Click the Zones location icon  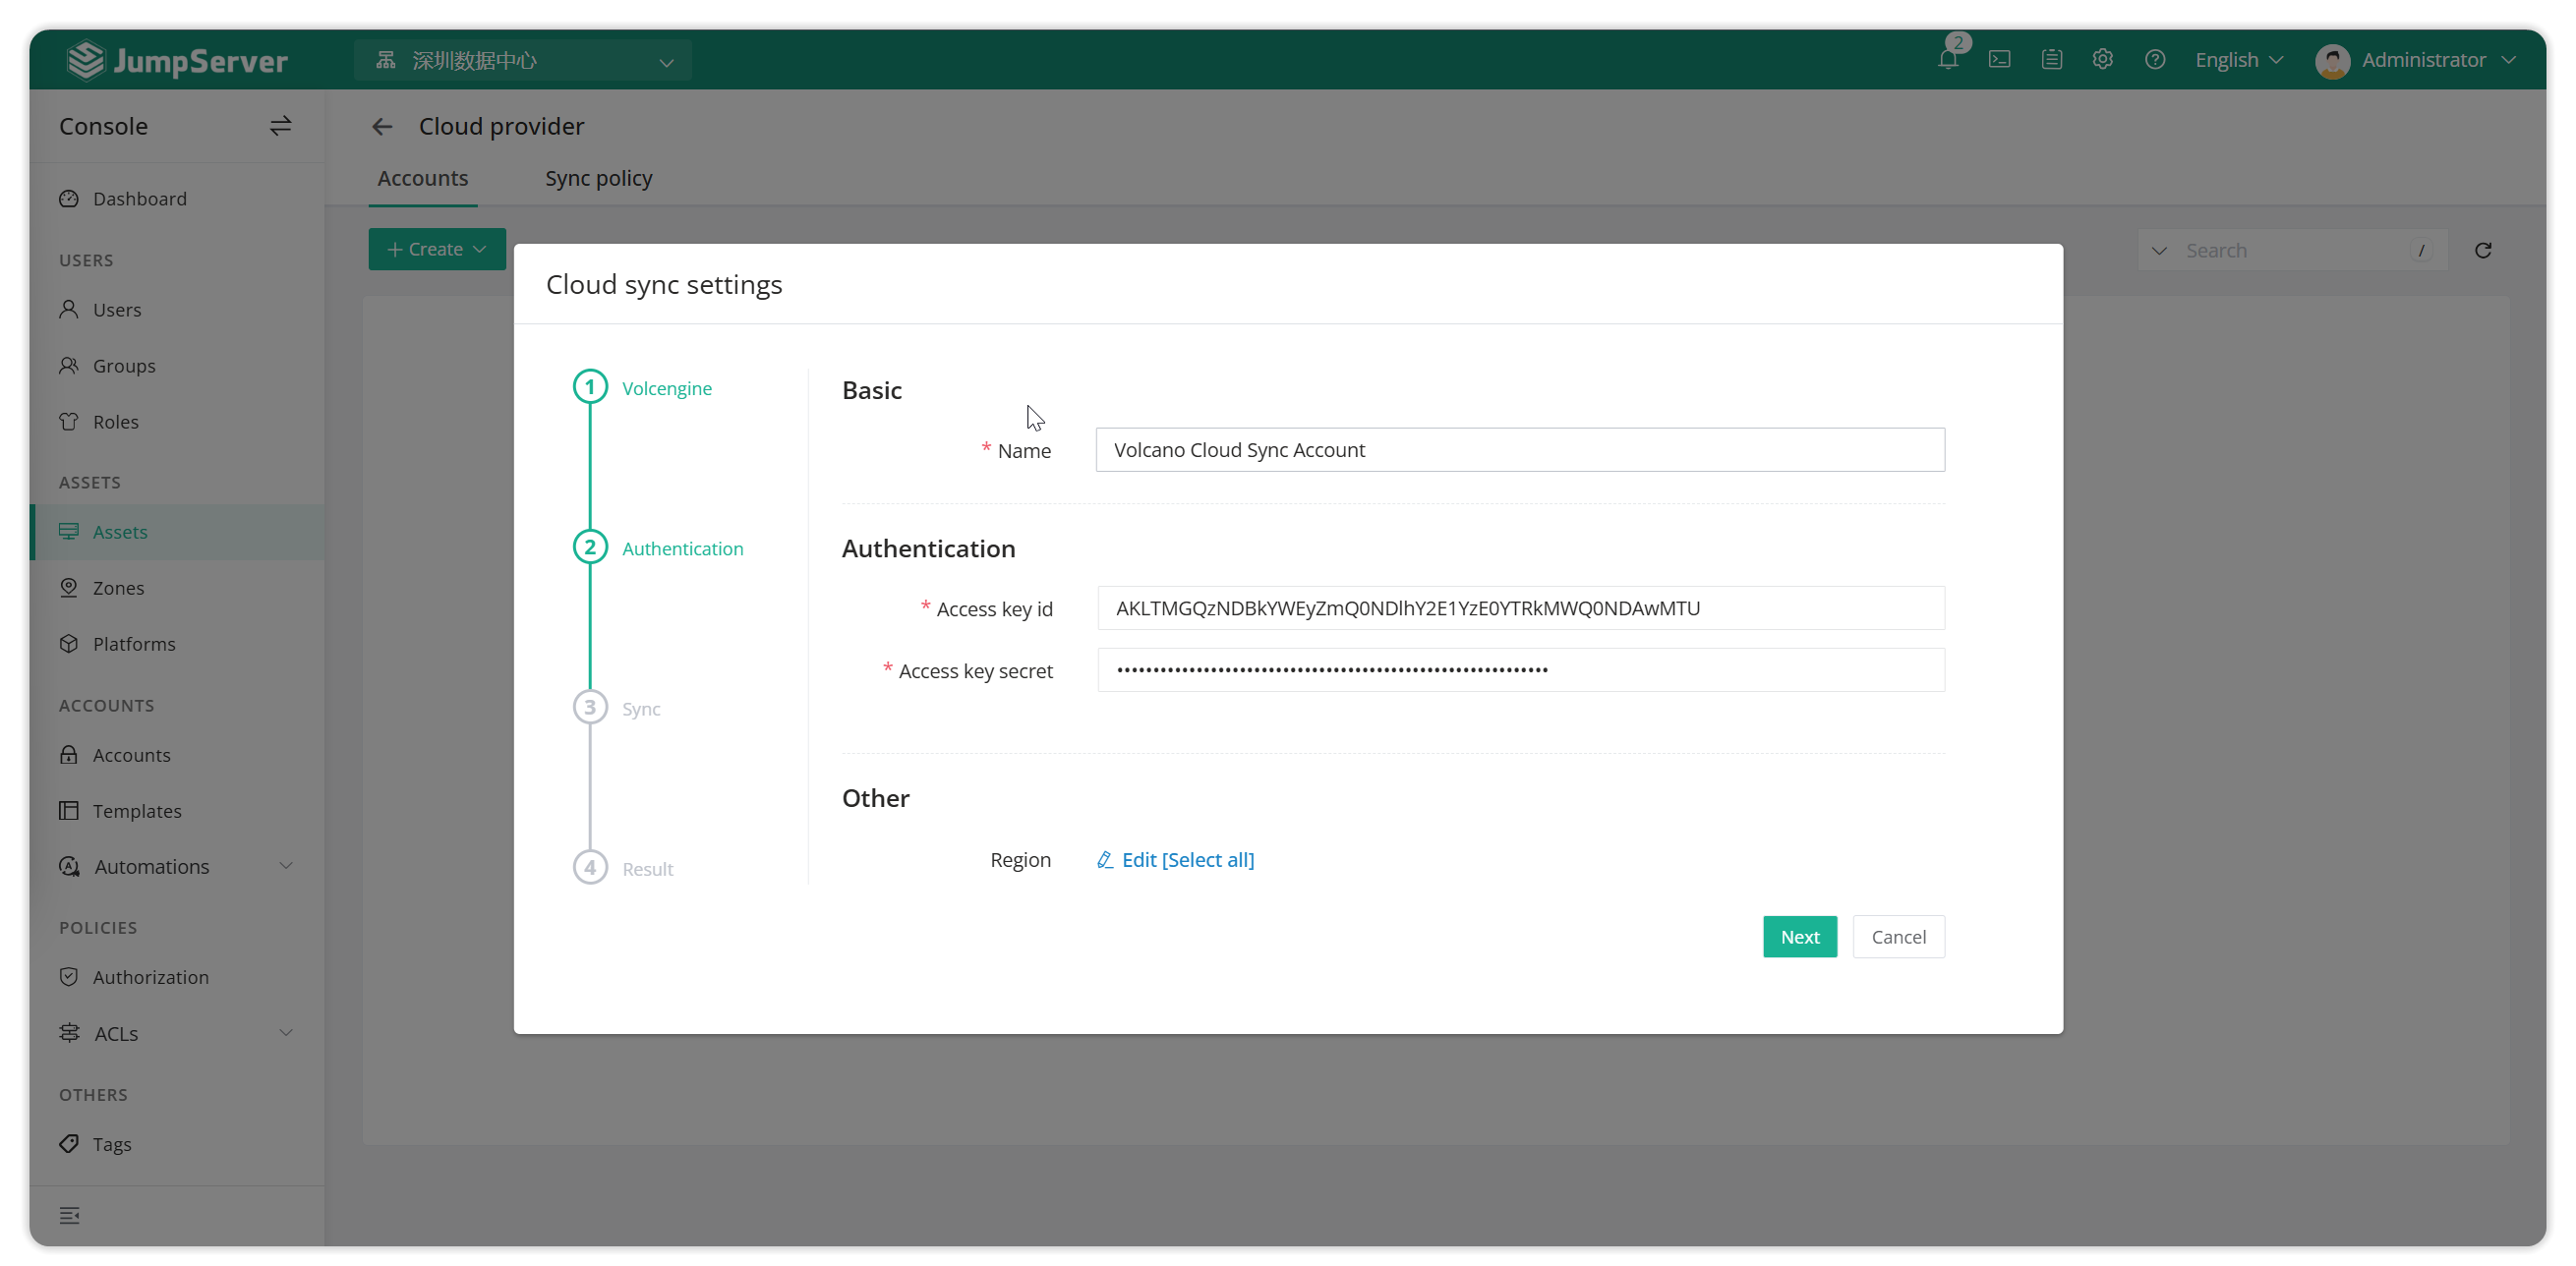(x=69, y=587)
